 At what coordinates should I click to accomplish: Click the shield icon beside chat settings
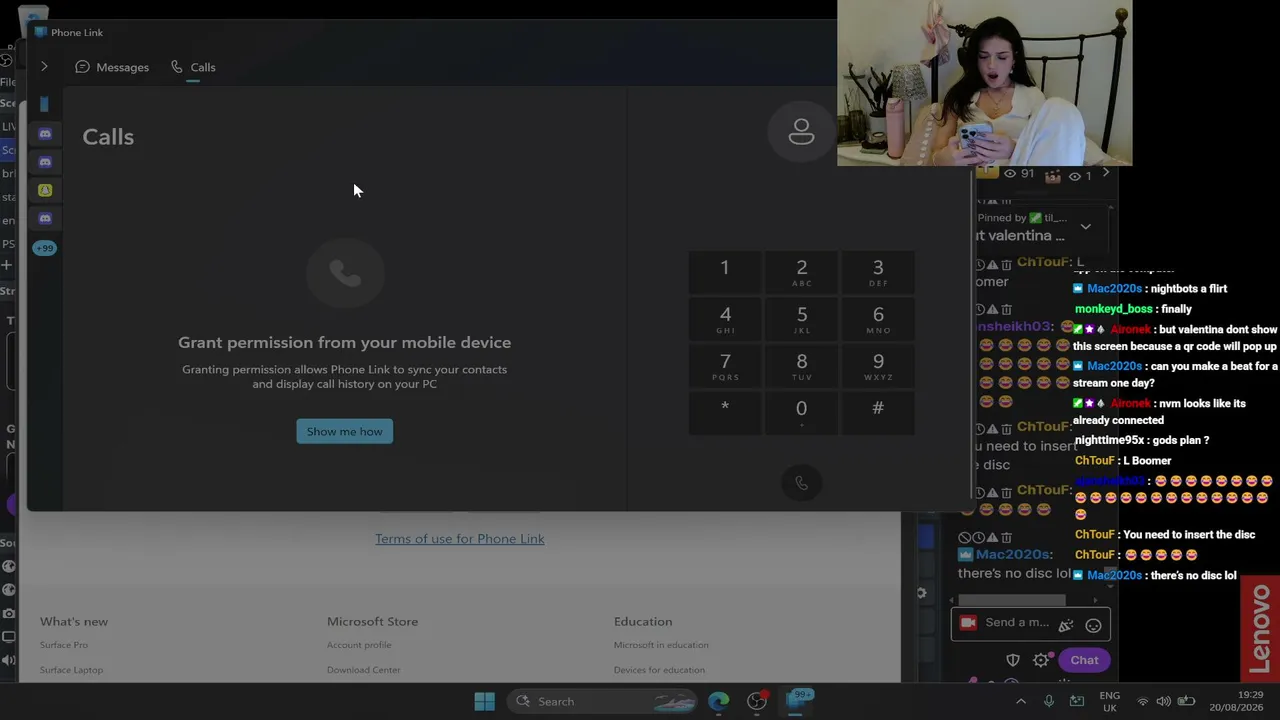pyautogui.click(x=1013, y=660)
